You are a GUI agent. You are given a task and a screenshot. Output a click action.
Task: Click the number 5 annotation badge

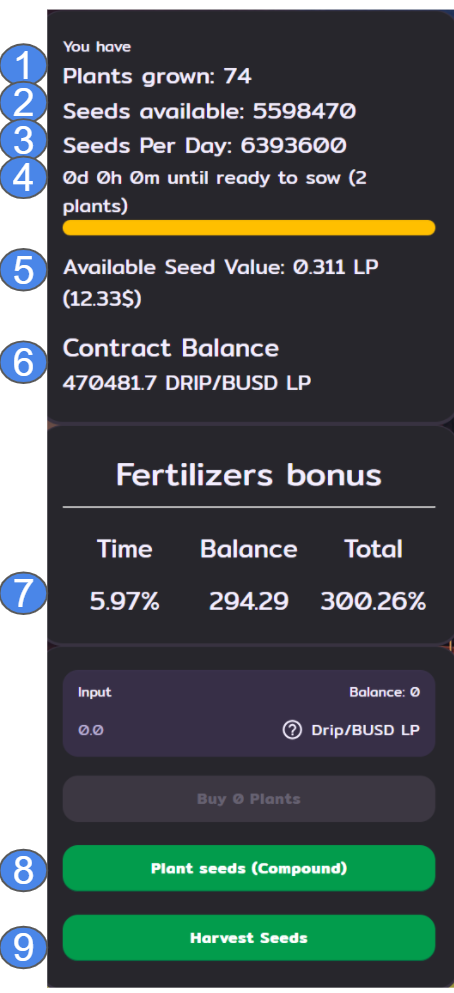pyautogui.click(x=23, y=270)
